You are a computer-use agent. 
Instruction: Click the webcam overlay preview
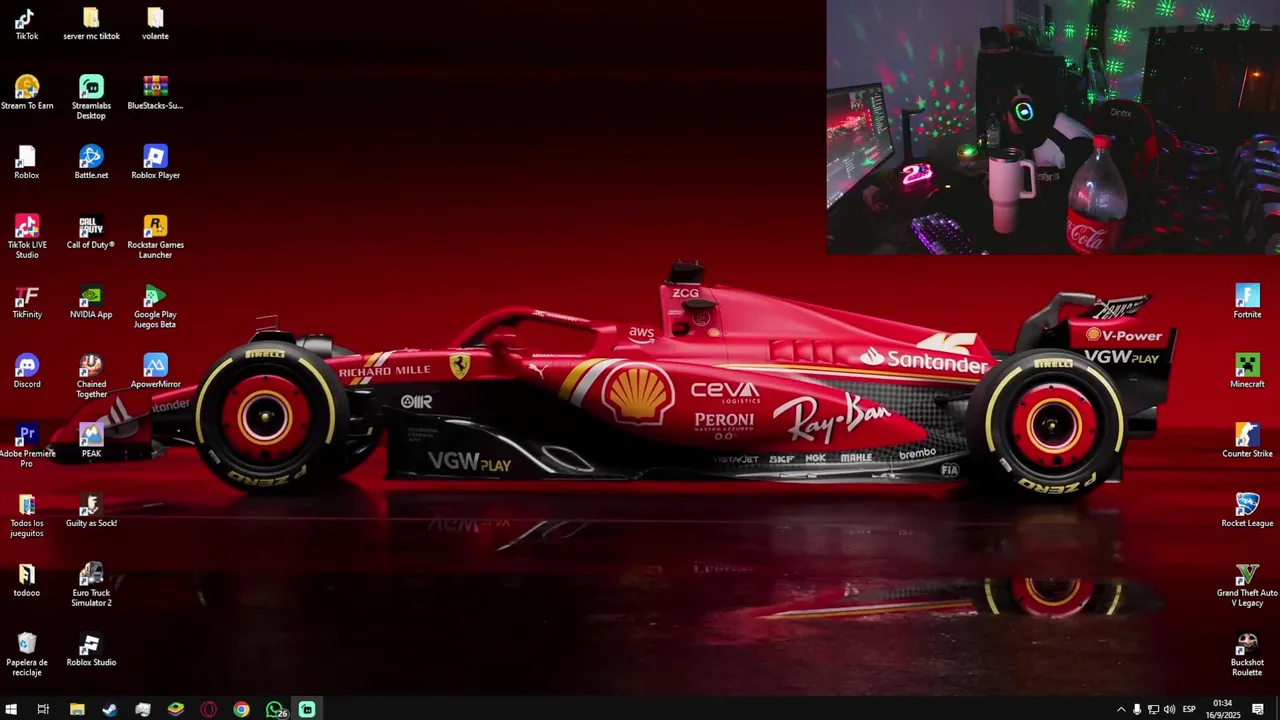[x=1053, y=127]
